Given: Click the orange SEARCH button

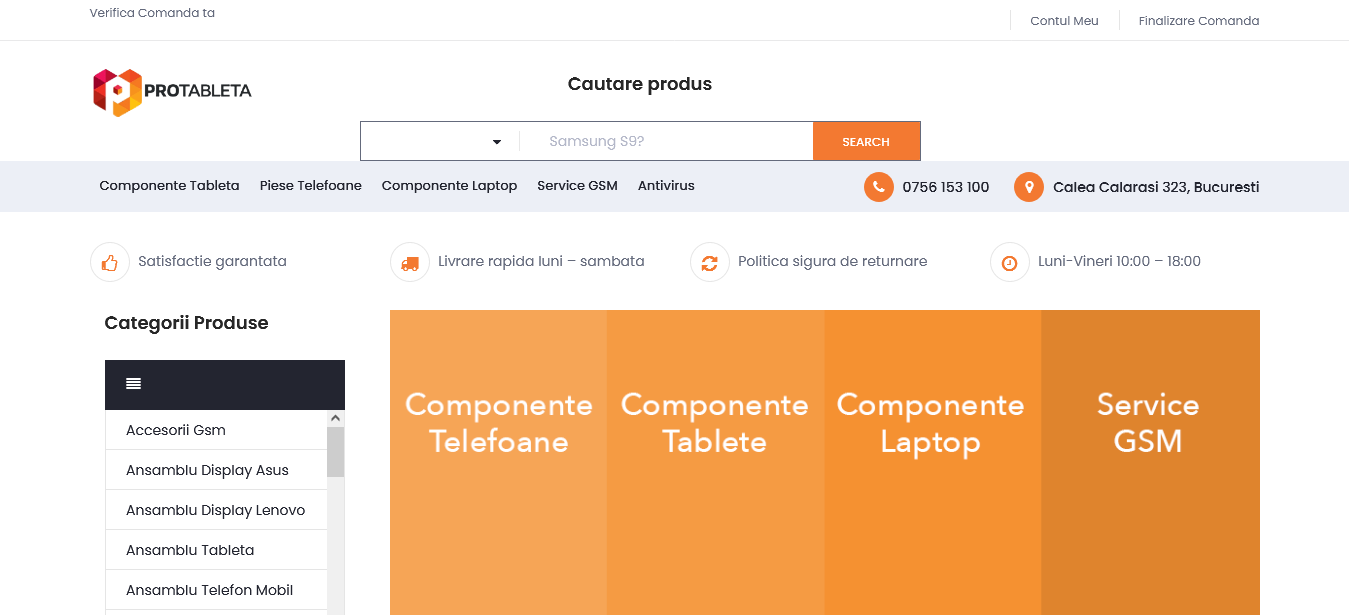Looking at the screenshot, I should (866, 142).
